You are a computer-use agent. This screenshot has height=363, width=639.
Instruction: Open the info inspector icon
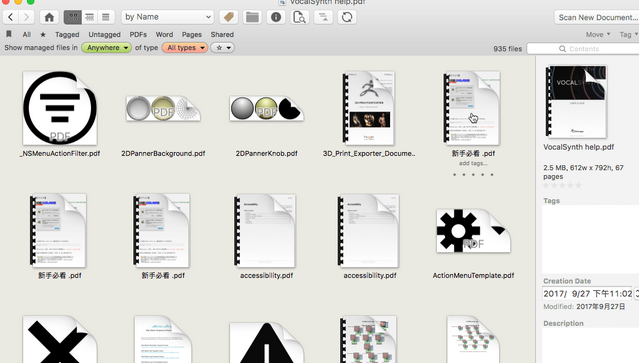[x=276, y=17]
